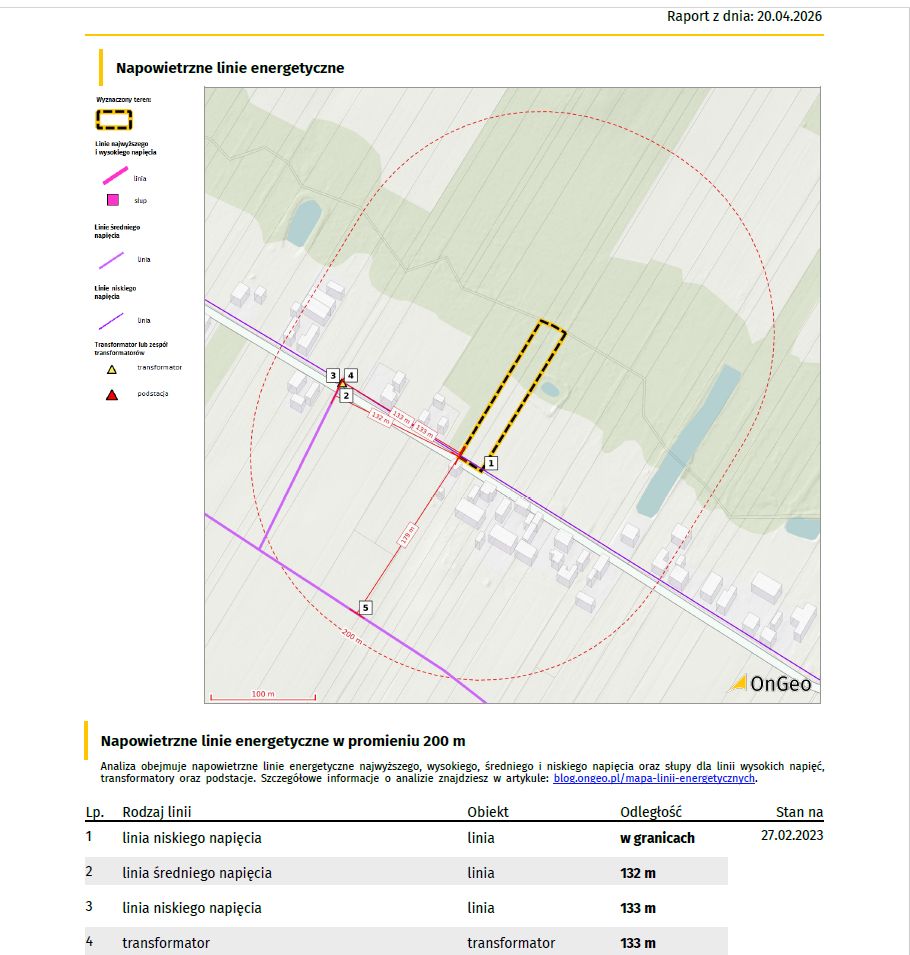Click the '200 m' radius label on the map
The height and width of the screenshot is (955, 910).
(x=352, y=638)
